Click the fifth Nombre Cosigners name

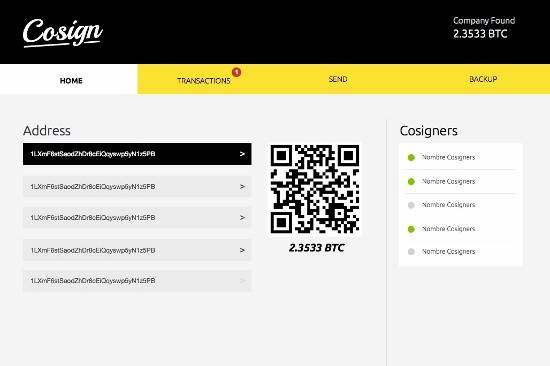pos(448,251)
